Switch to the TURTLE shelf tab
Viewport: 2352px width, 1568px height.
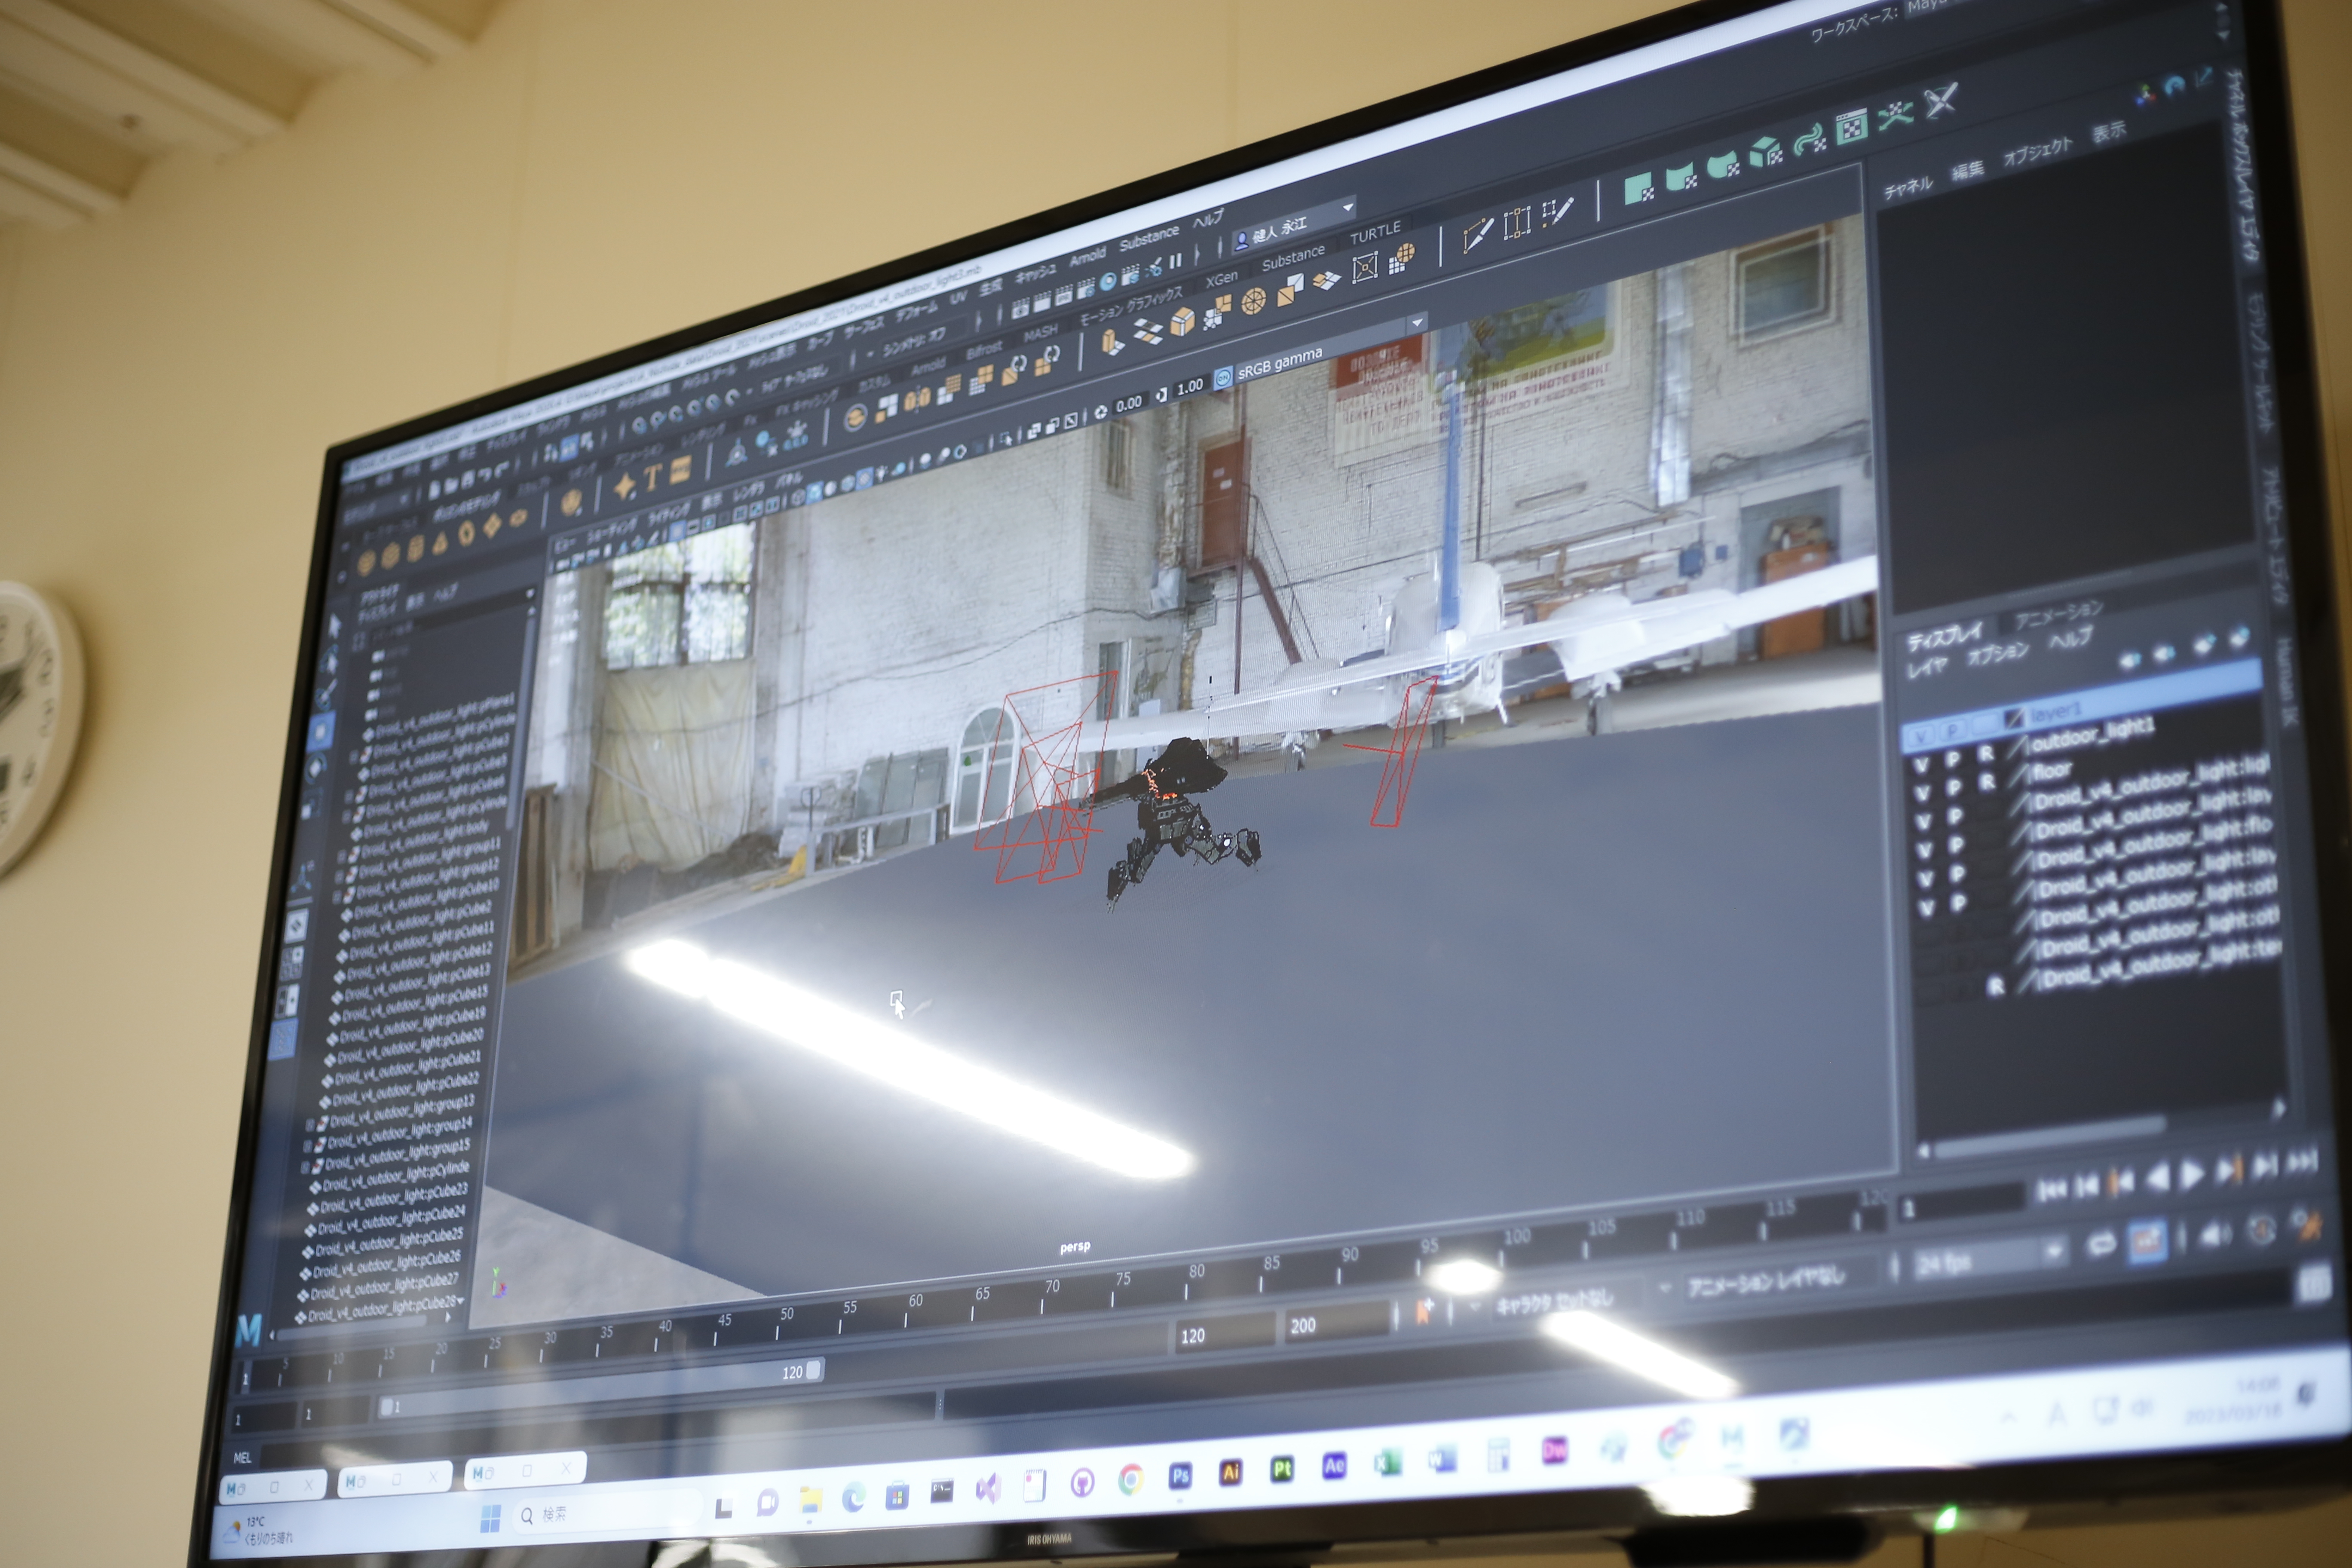(x=1375, y=232)
